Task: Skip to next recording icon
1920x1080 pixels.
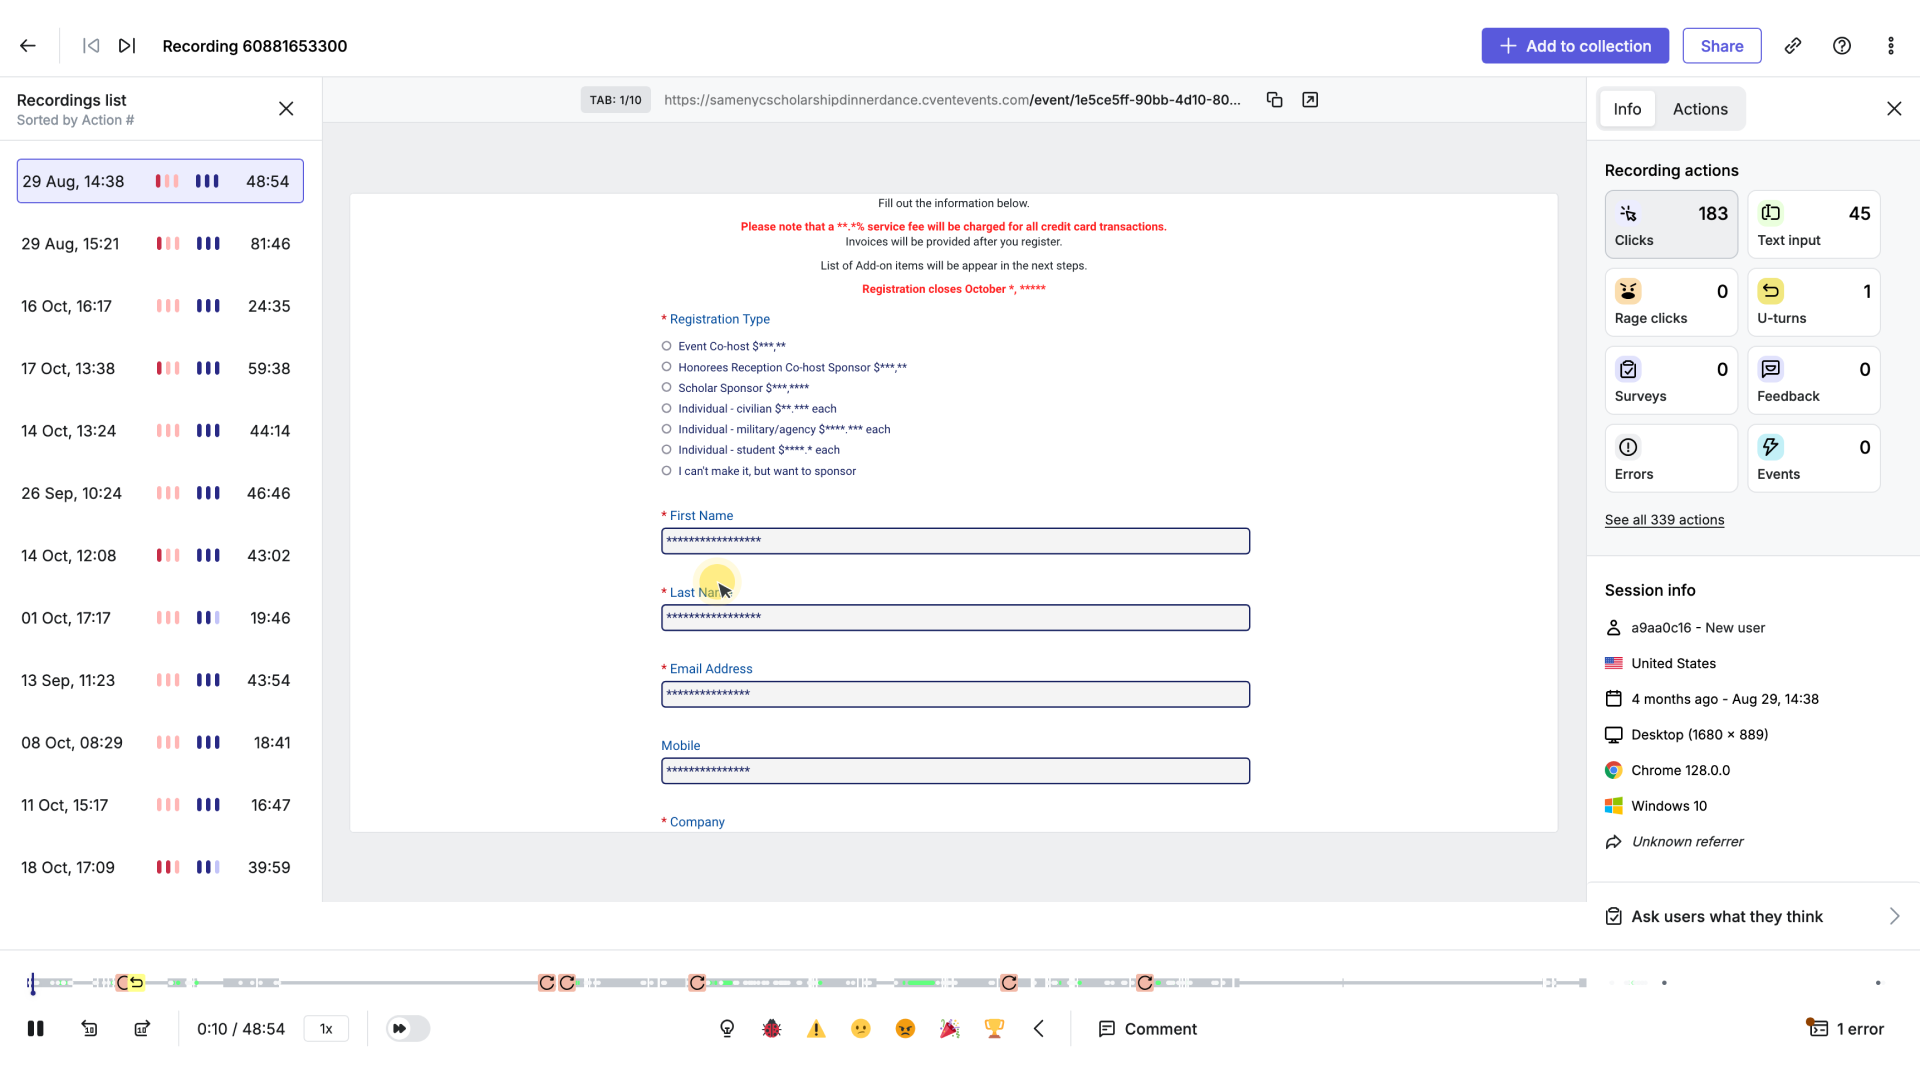Action: coord(127,46)
